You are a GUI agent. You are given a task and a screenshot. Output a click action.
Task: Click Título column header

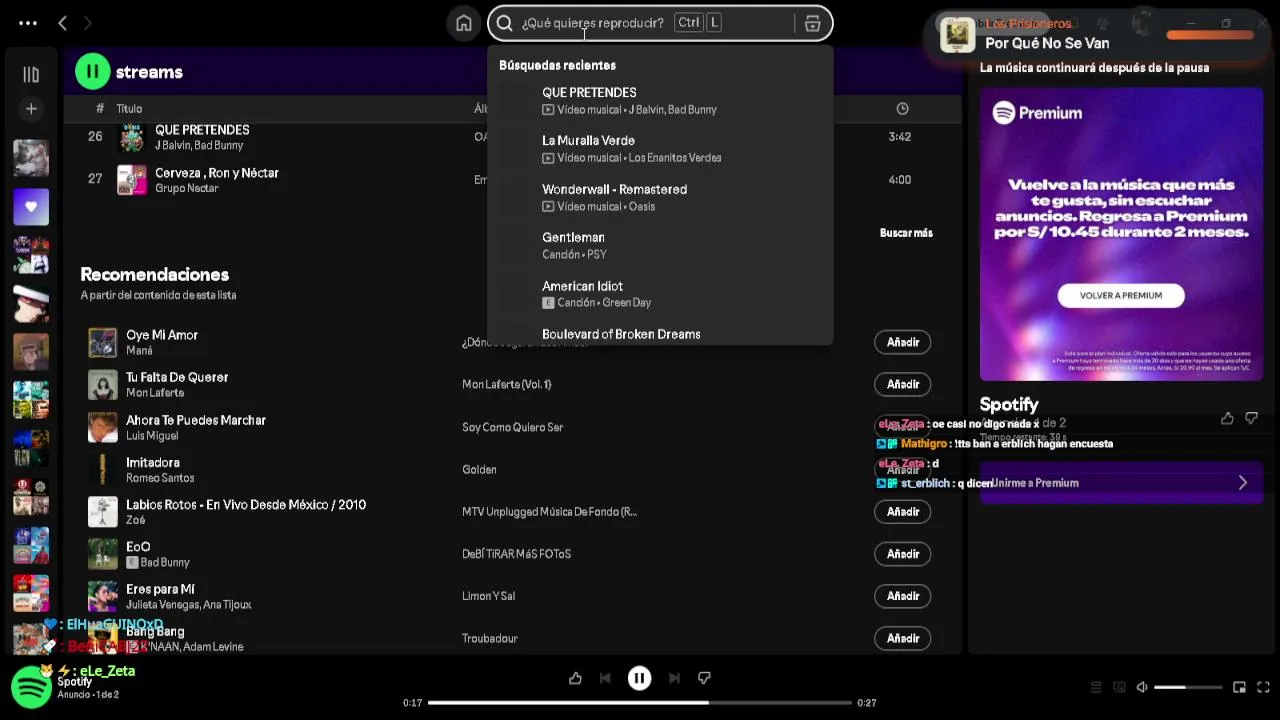pos(129,108)
